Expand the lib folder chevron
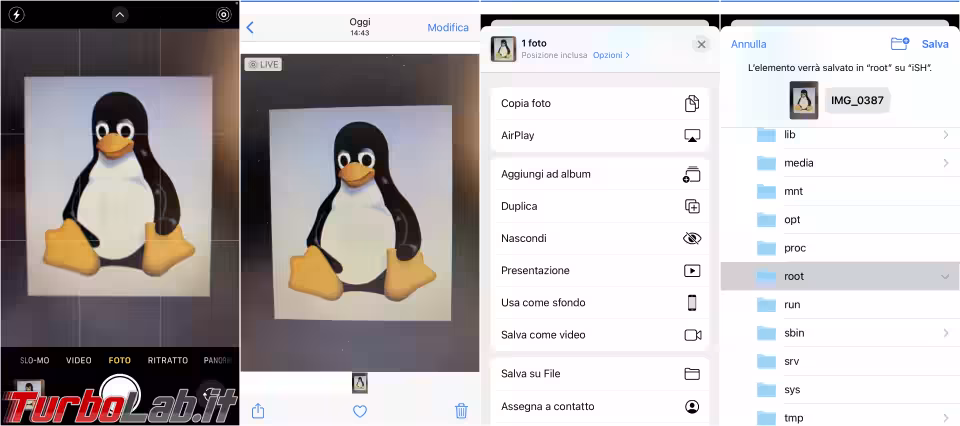 click(x=946, y=135)
